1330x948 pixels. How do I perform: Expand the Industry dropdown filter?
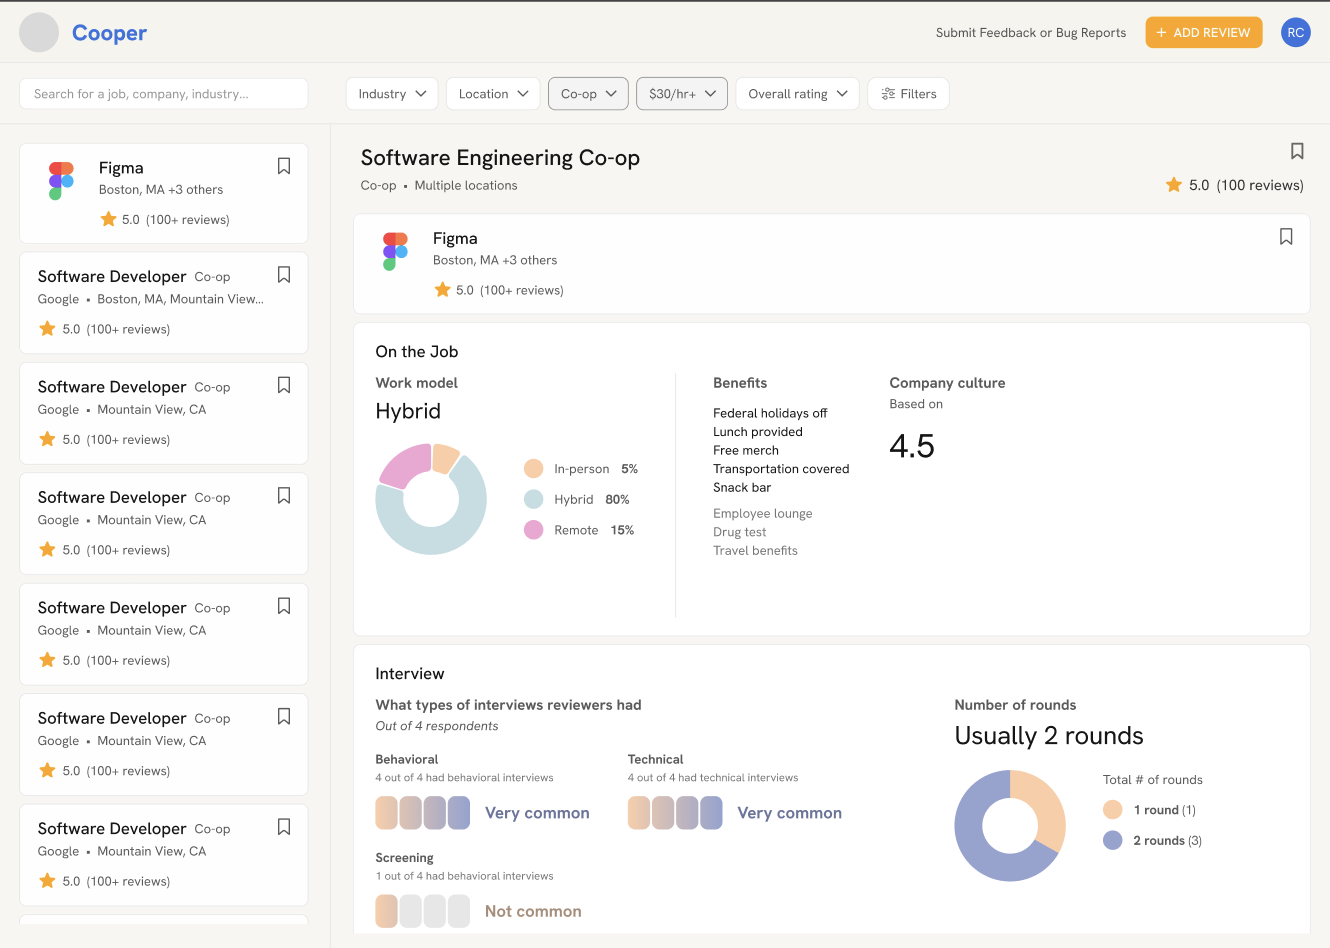(x=392, y=94)
